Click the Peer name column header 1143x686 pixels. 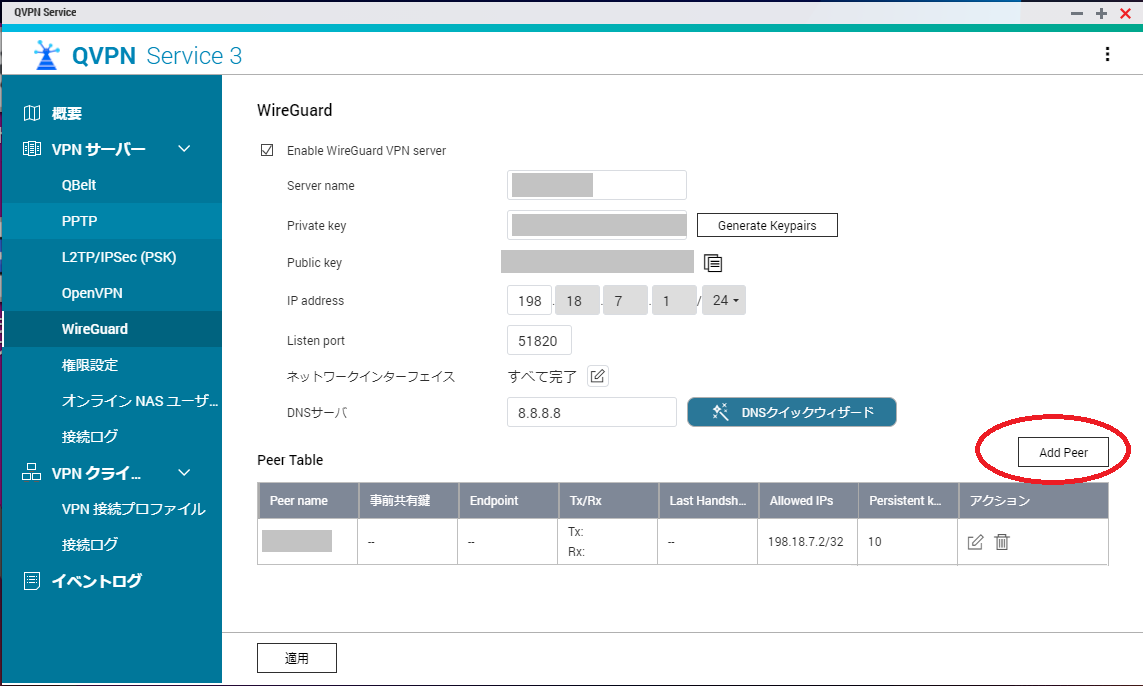[308, 500]
